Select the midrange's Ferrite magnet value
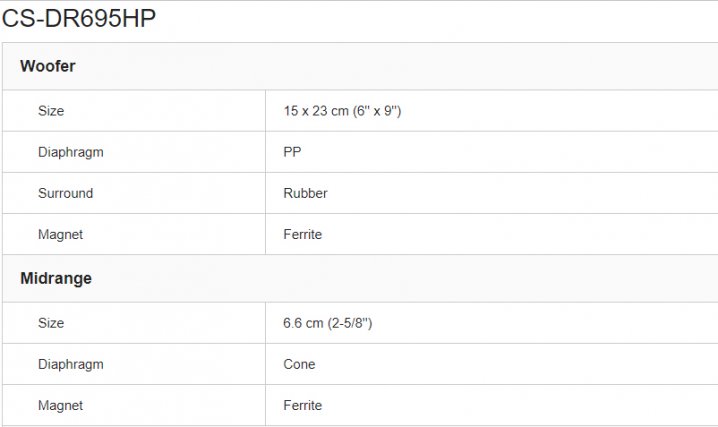 click(x=302, y=405)
